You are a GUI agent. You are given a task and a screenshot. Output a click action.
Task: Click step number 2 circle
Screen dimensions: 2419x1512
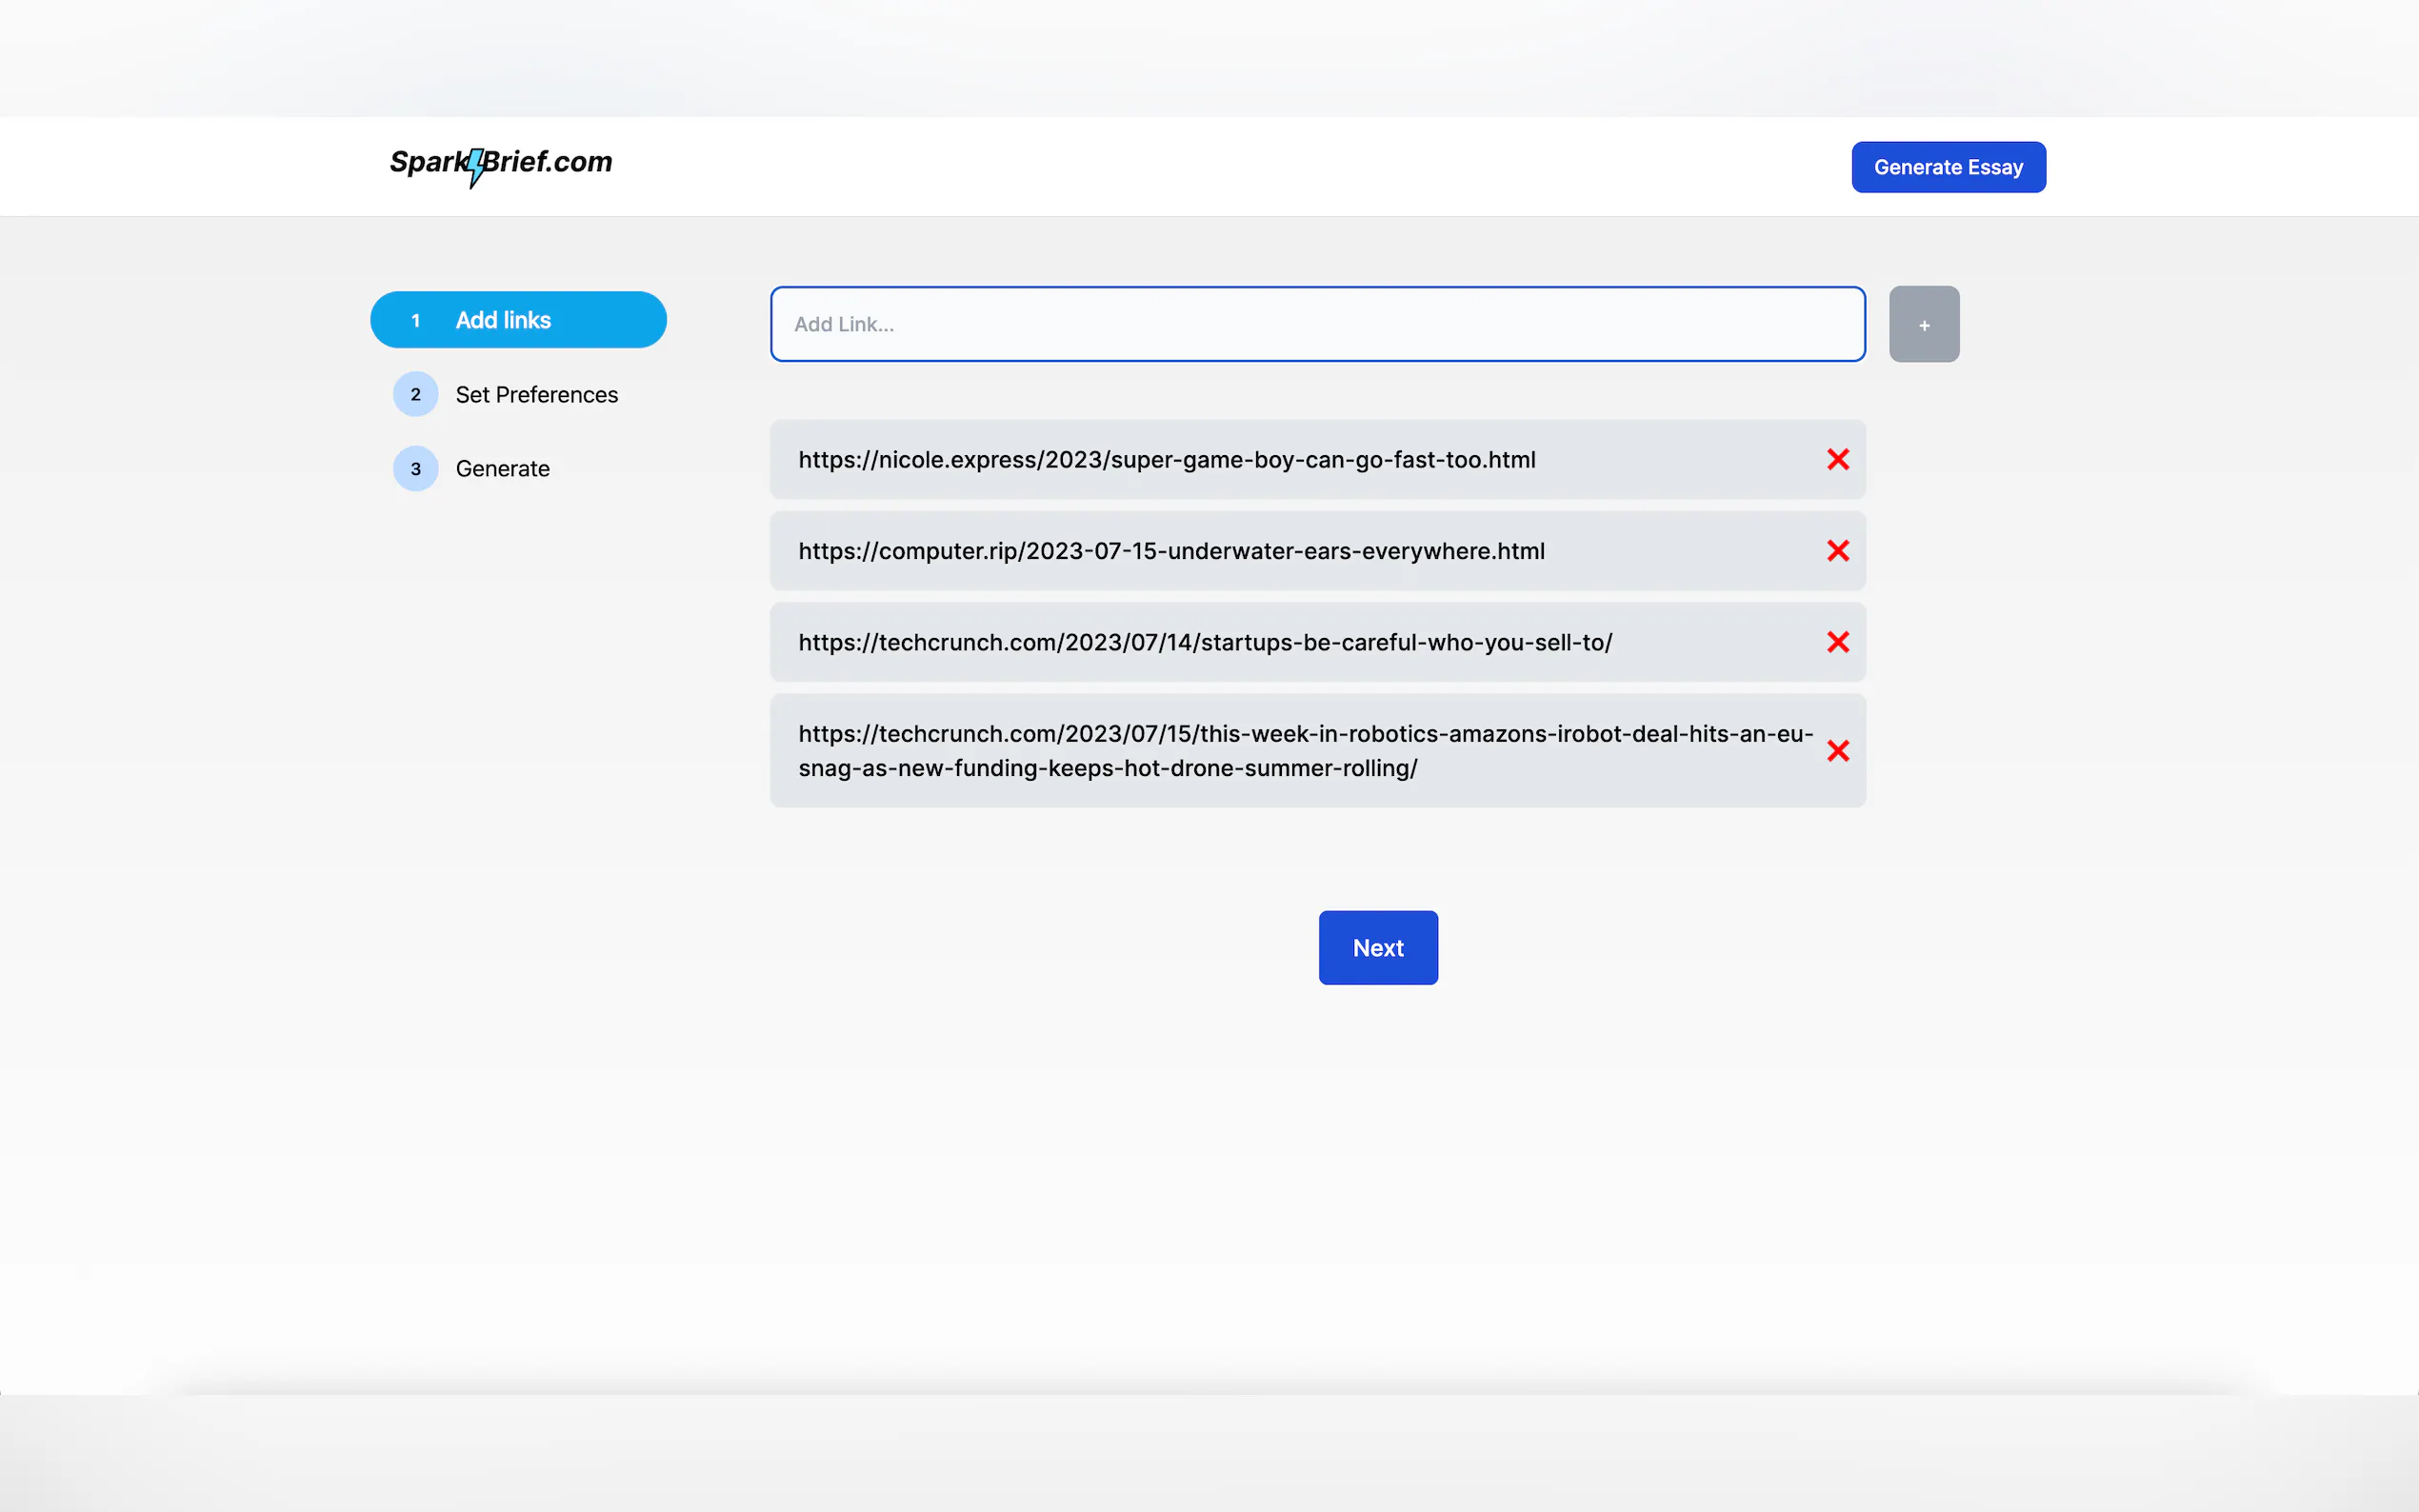(x=416, y=394)
